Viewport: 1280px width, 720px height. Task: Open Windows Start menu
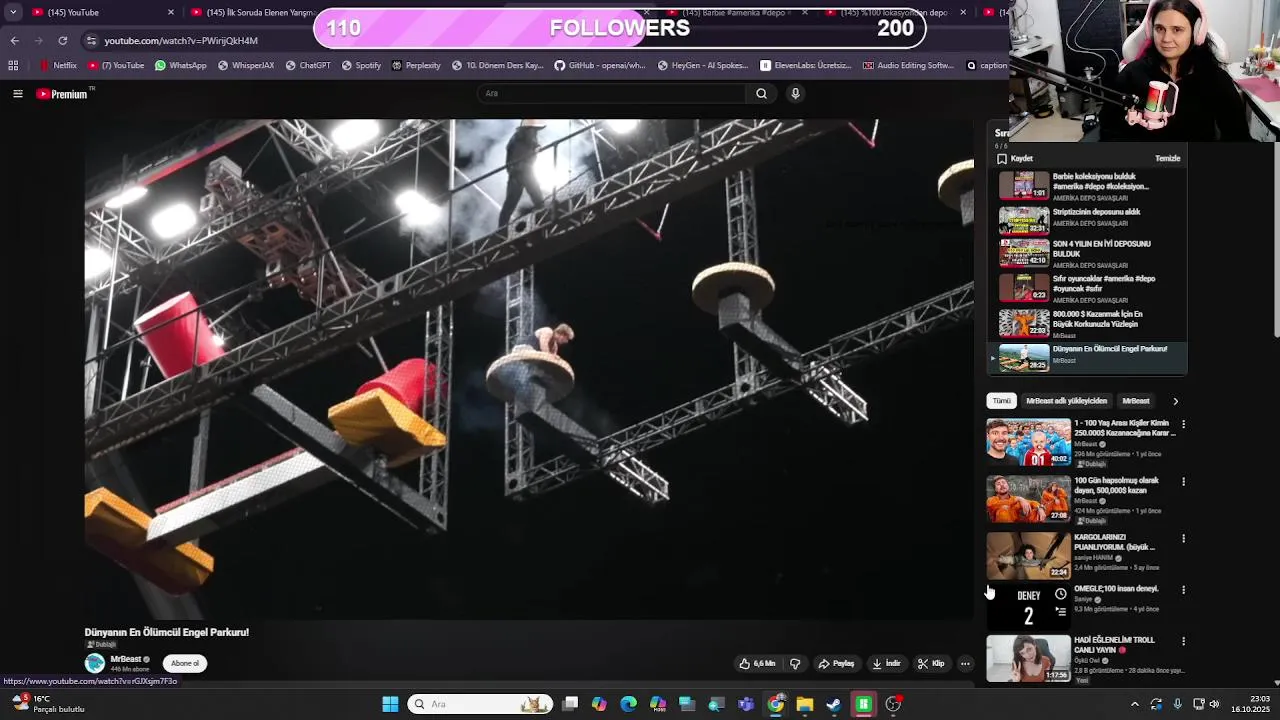pos(390,704)
